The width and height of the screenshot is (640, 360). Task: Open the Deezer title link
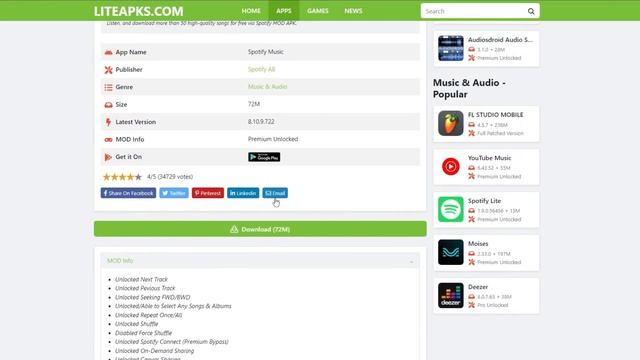click(x=478, y=287)
